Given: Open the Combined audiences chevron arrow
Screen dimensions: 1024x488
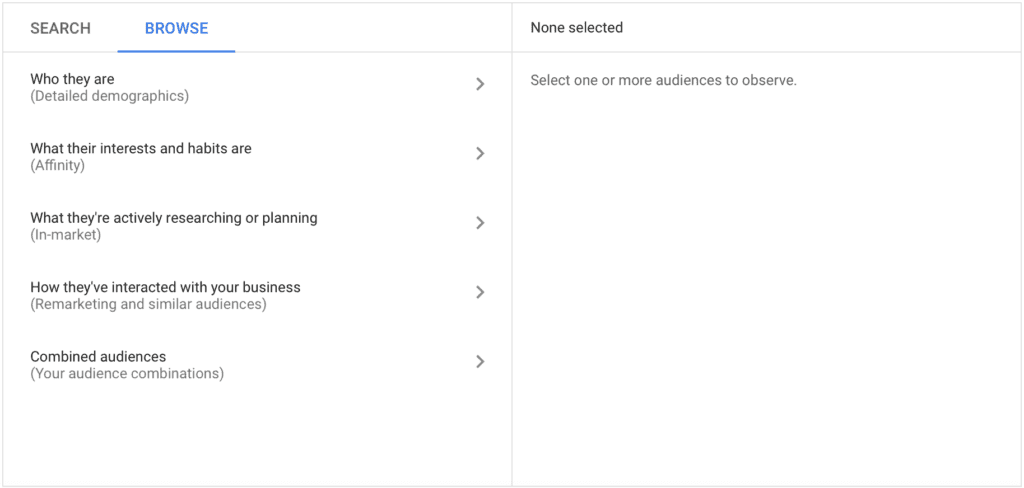Looking at the screenshot, I should click(x=480, y=361).
